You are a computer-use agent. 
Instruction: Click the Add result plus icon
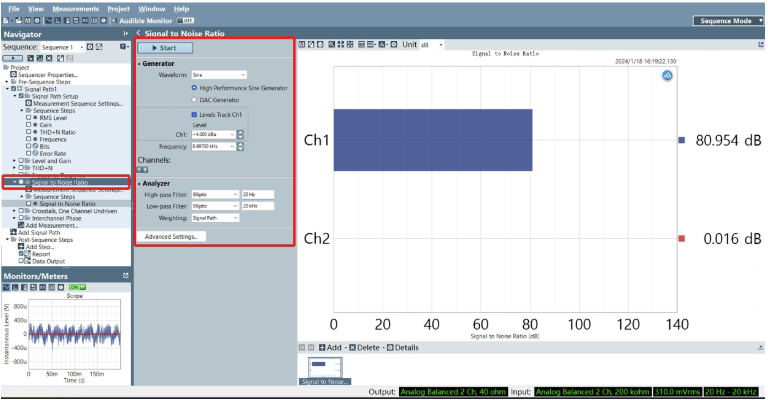[323, 347]
